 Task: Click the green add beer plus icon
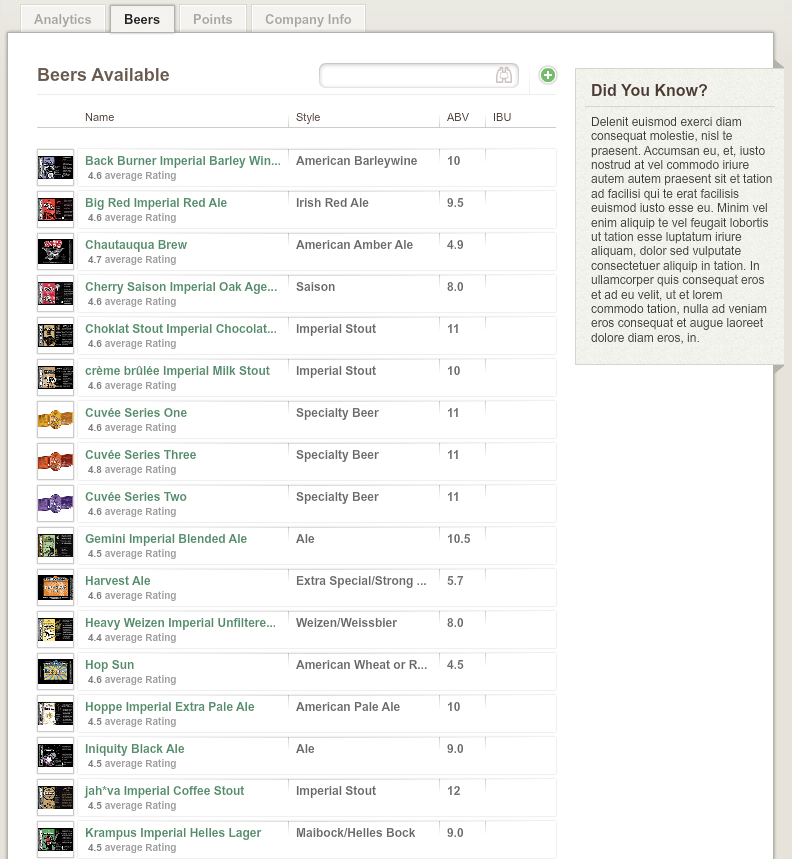548,75
